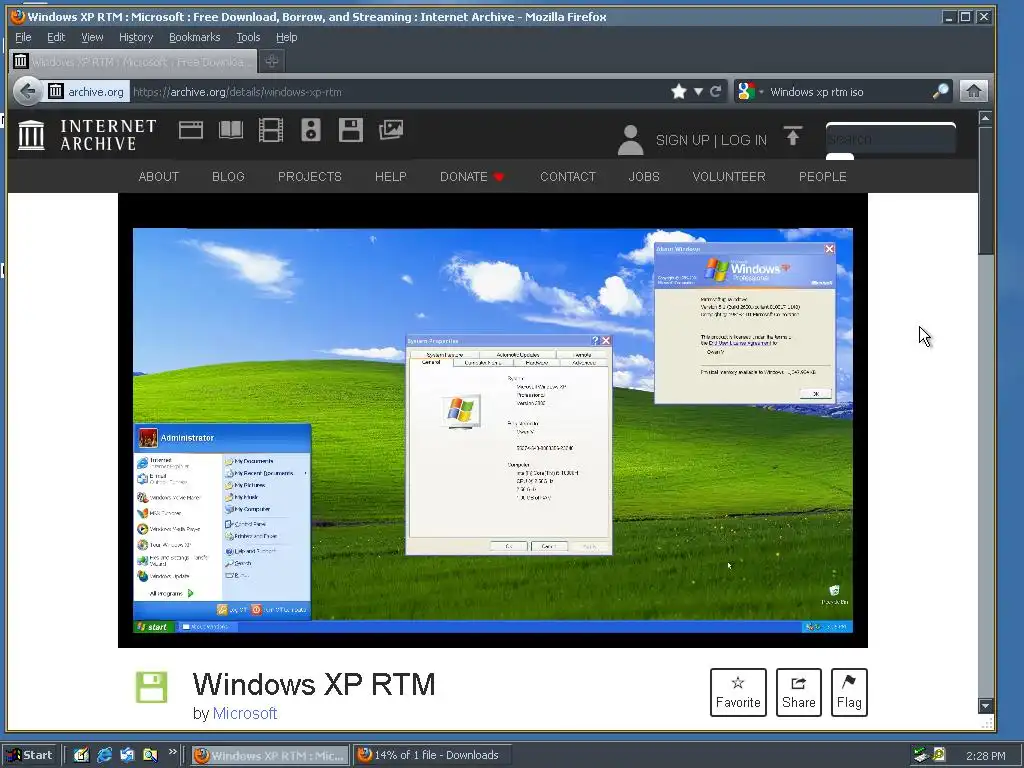Open the File menu
1024x768 pixels.
click(x=23, y=37)
